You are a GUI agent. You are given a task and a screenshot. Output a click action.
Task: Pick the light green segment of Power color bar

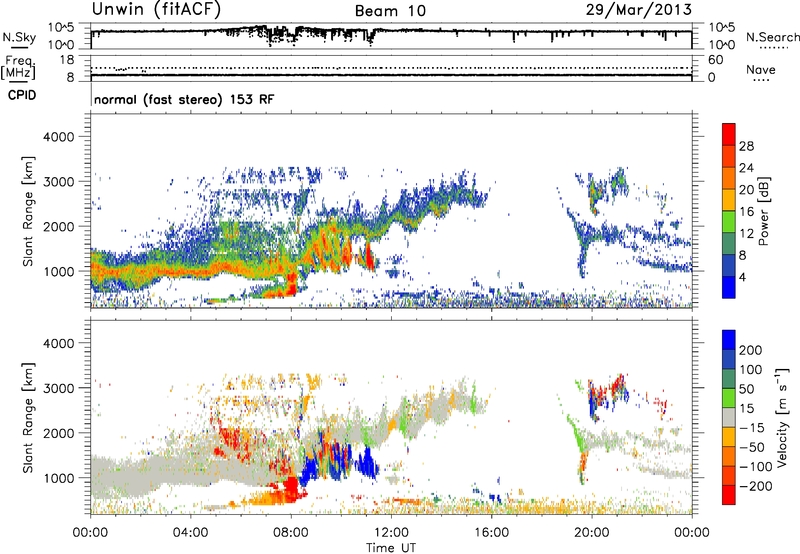coord(729,222)
